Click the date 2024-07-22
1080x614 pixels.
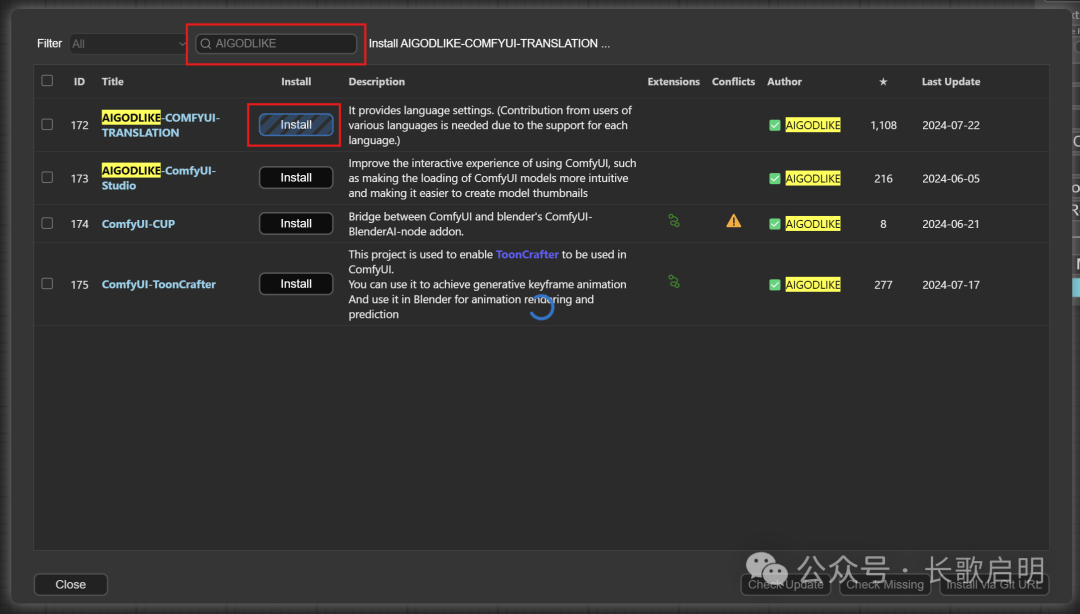(x=951, y=125)
